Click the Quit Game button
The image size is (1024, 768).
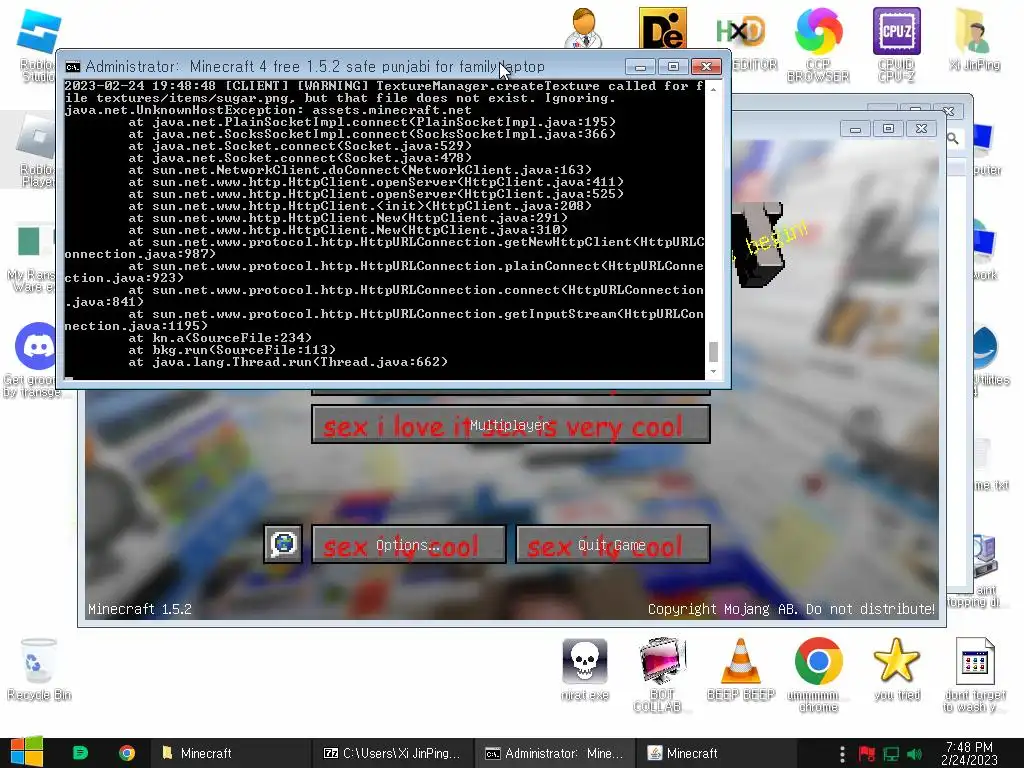point(613,544)
